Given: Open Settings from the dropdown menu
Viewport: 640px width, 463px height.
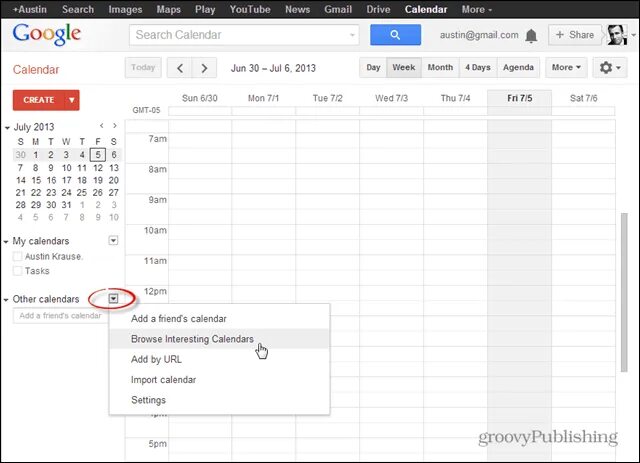Looking at the screenshot, I should [219, 400].
